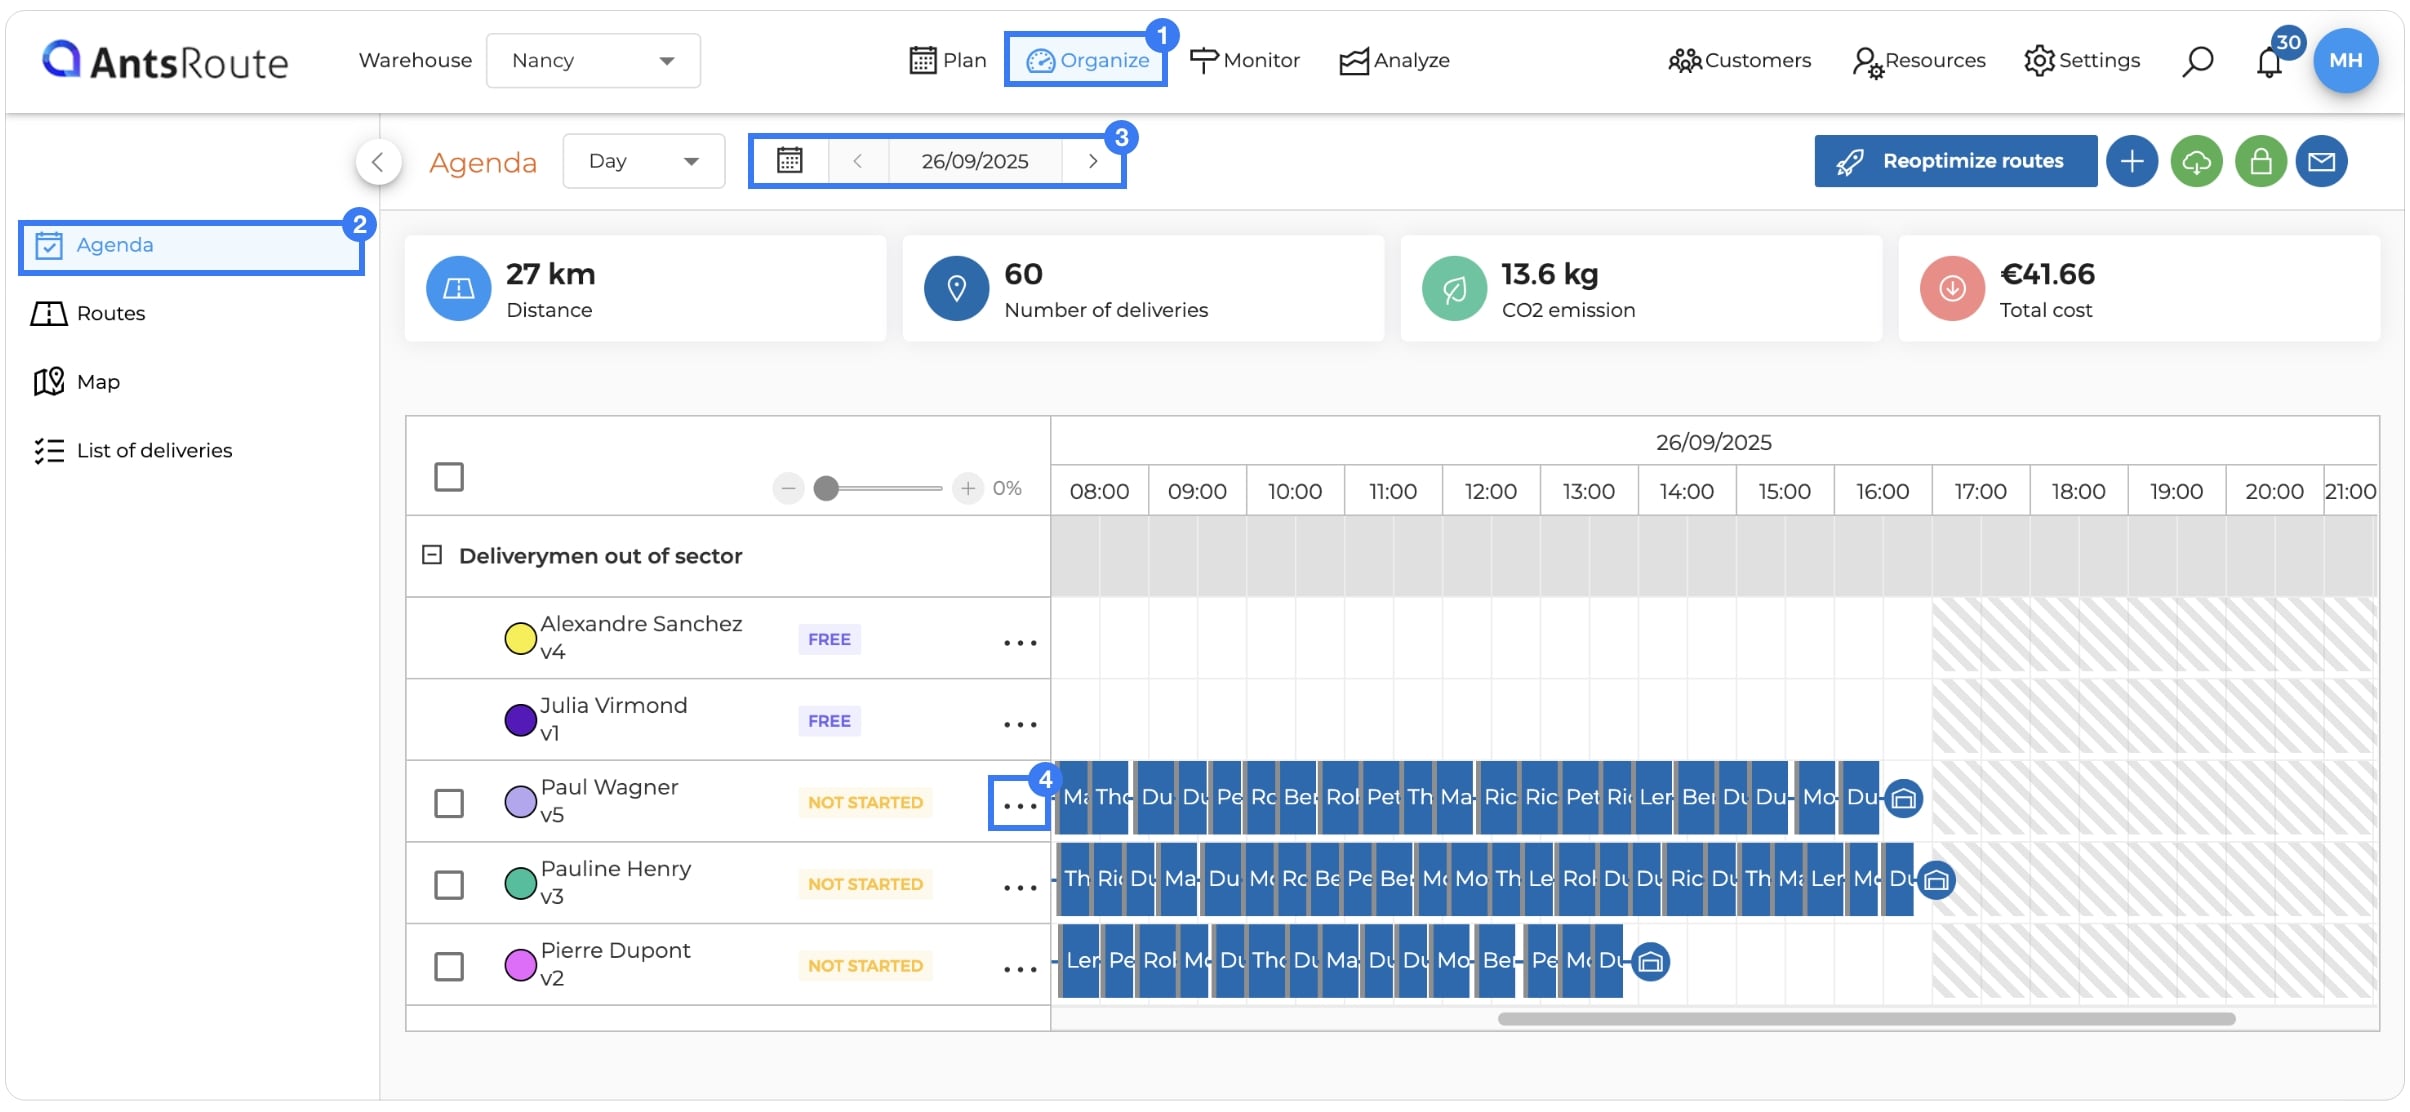Tick the Pauline Henry checkbox

(449, 885)
